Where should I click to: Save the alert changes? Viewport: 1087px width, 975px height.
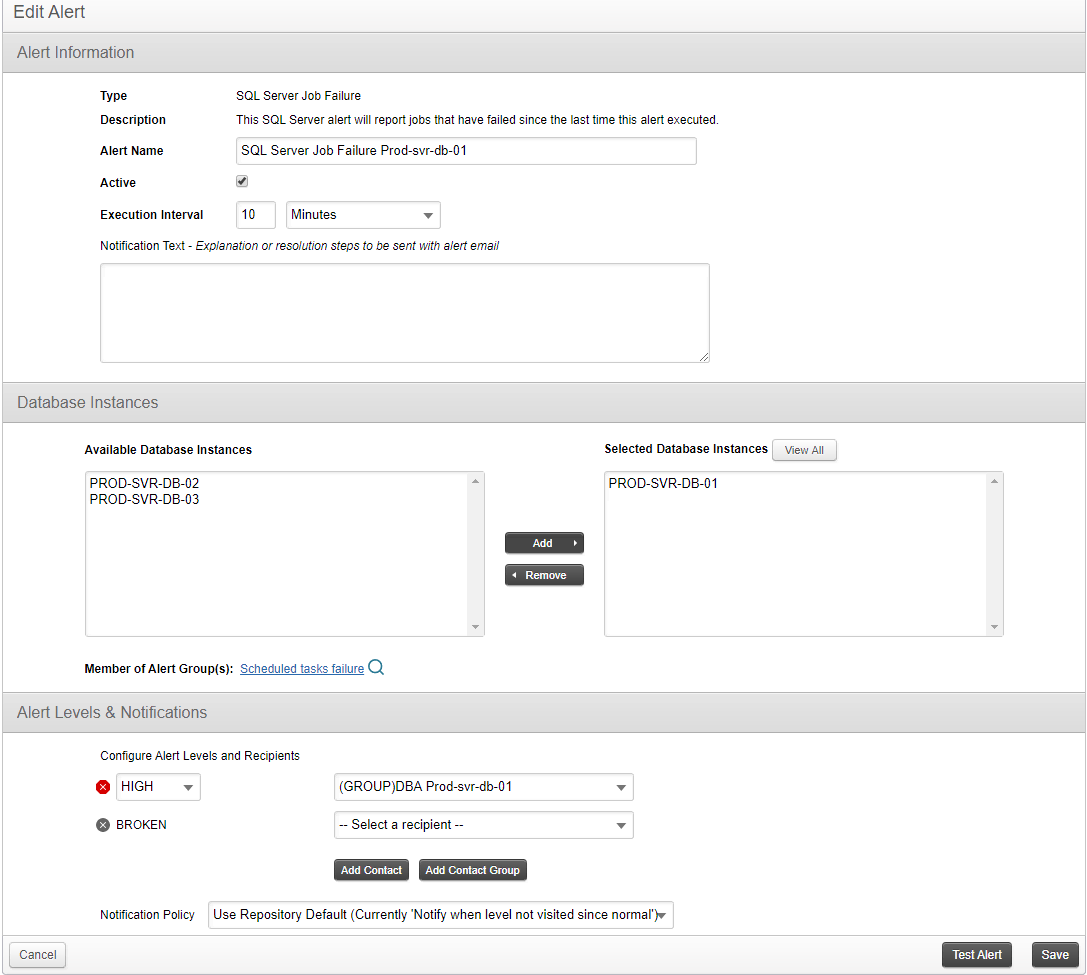tap(1055, 955)
